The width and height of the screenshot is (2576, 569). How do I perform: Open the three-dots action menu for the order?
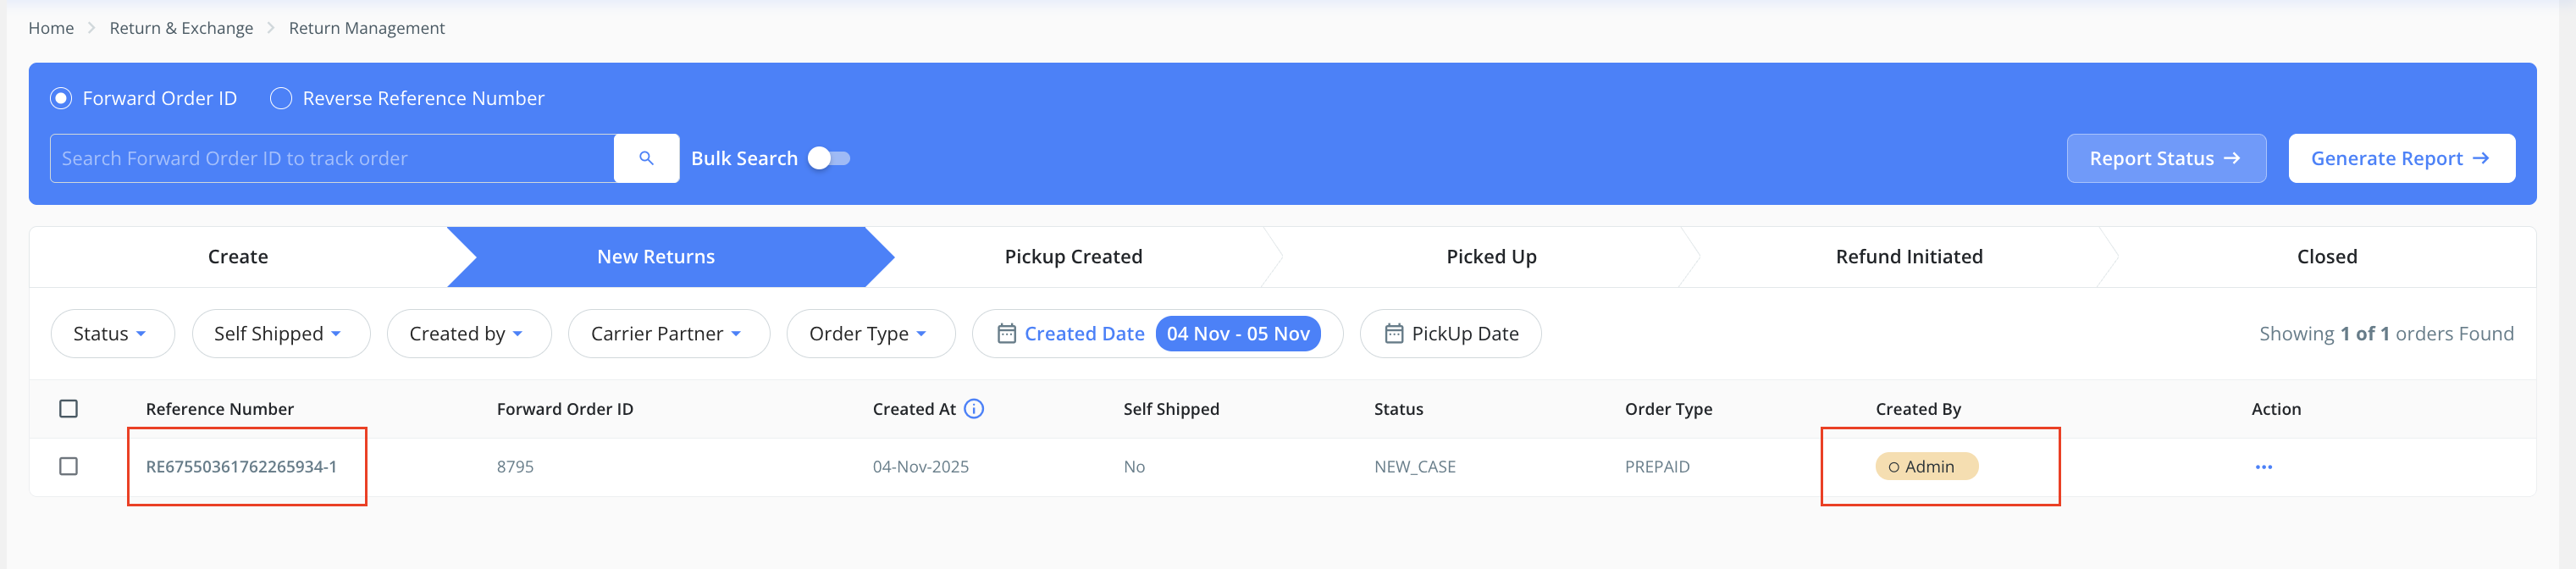pyautogui.click(x=2264, y=467)
